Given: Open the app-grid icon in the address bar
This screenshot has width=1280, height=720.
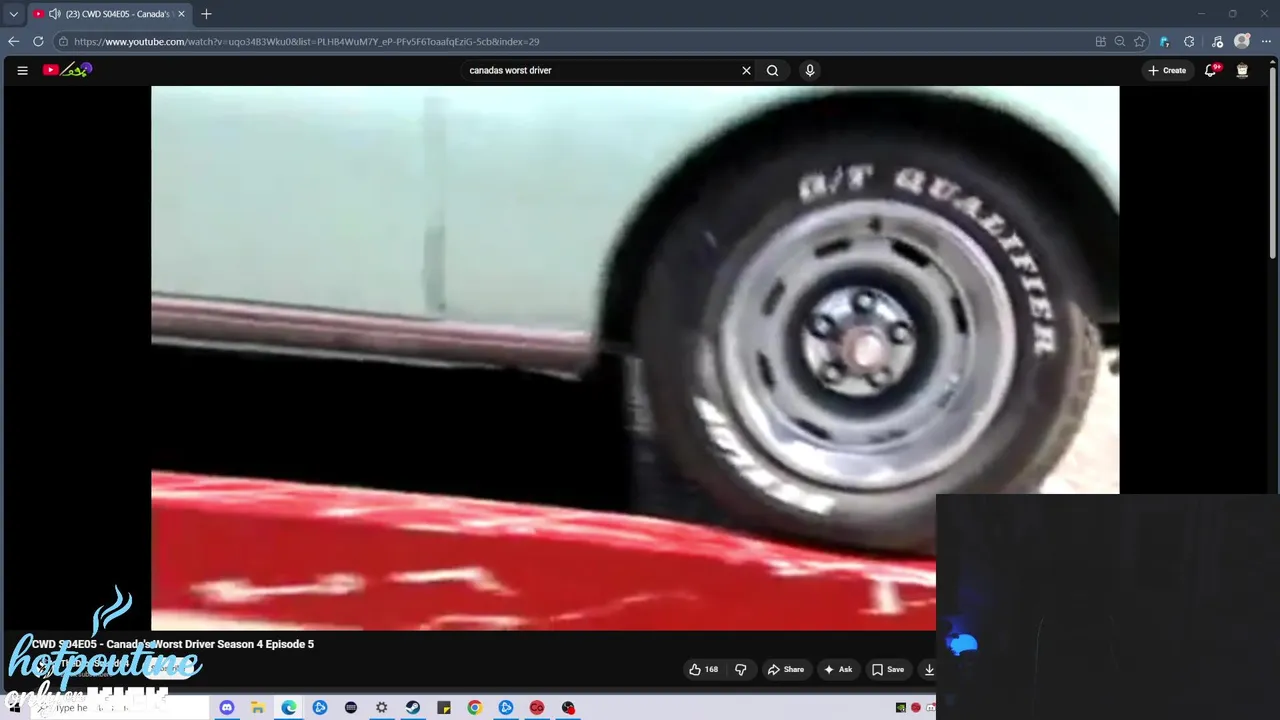Looking at the screenshot, I should [x=1101, y=41].
